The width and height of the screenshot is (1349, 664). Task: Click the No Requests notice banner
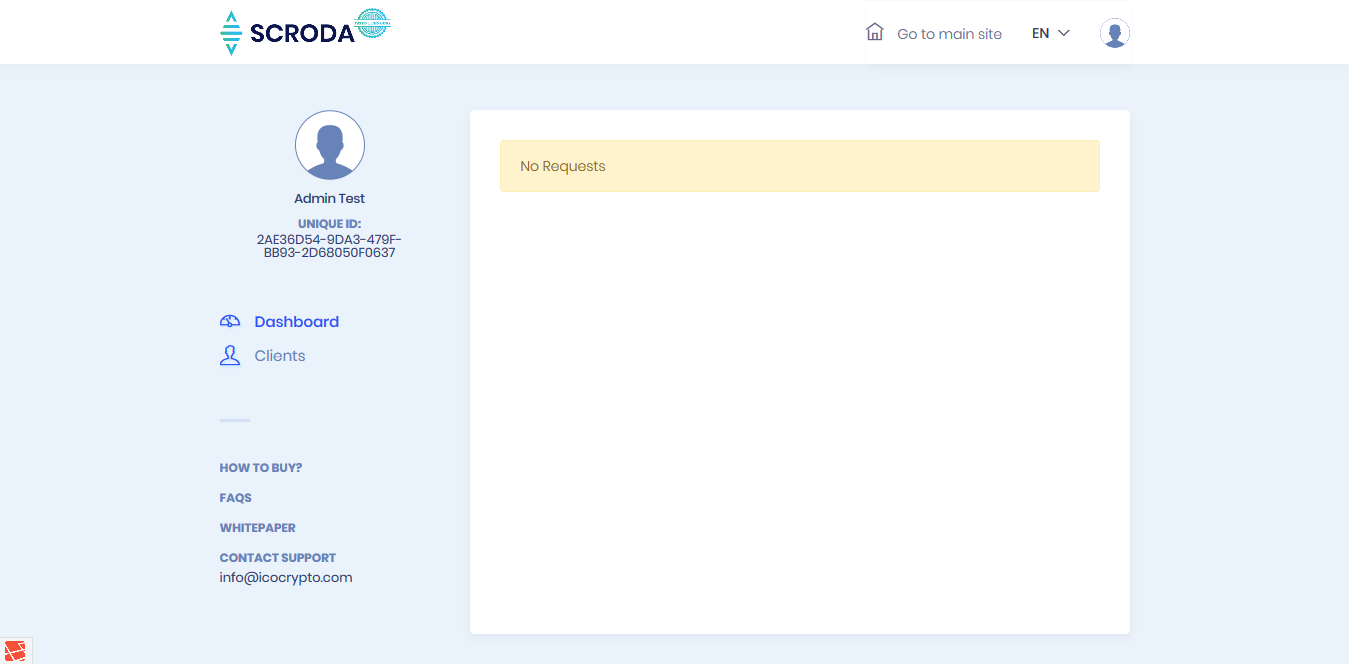[x=799, y=166]
